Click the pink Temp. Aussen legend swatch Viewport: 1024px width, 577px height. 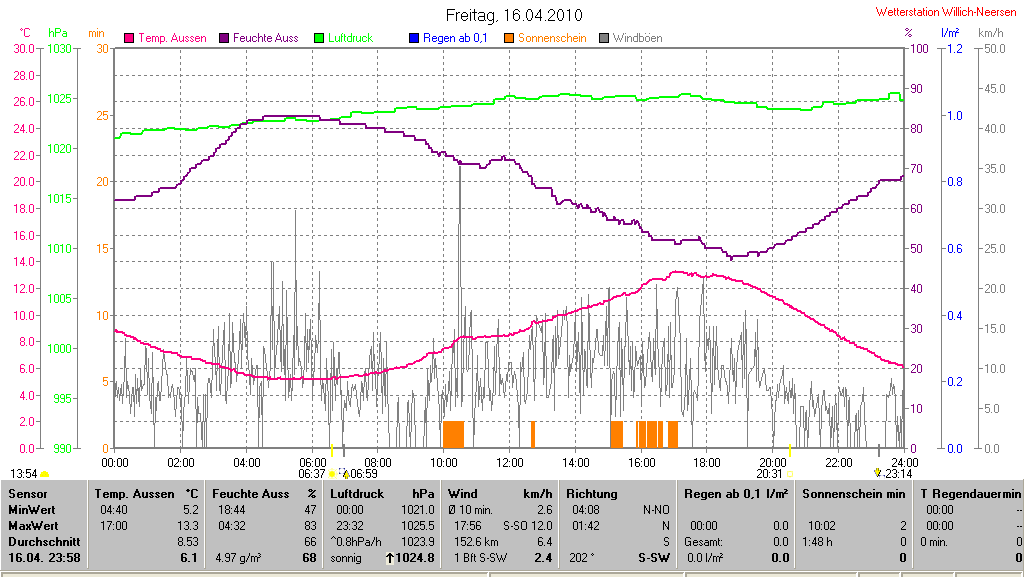point(129,39)
